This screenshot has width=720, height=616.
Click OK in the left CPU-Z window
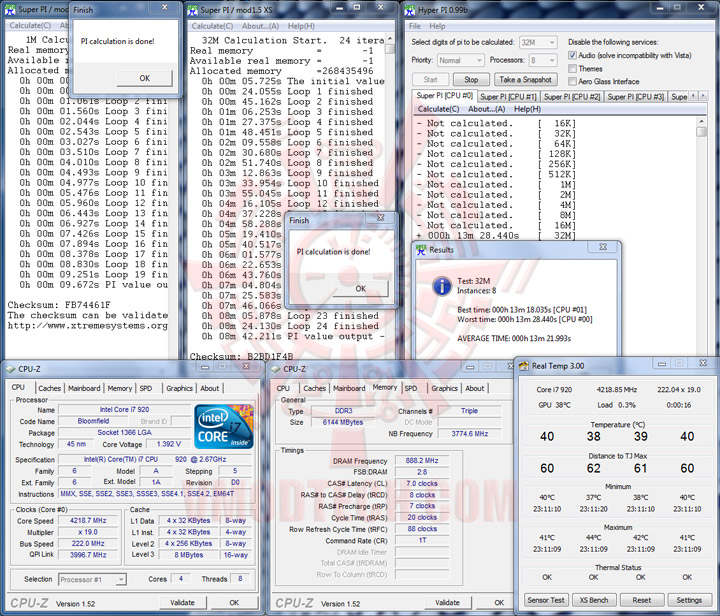pos(234,602)
